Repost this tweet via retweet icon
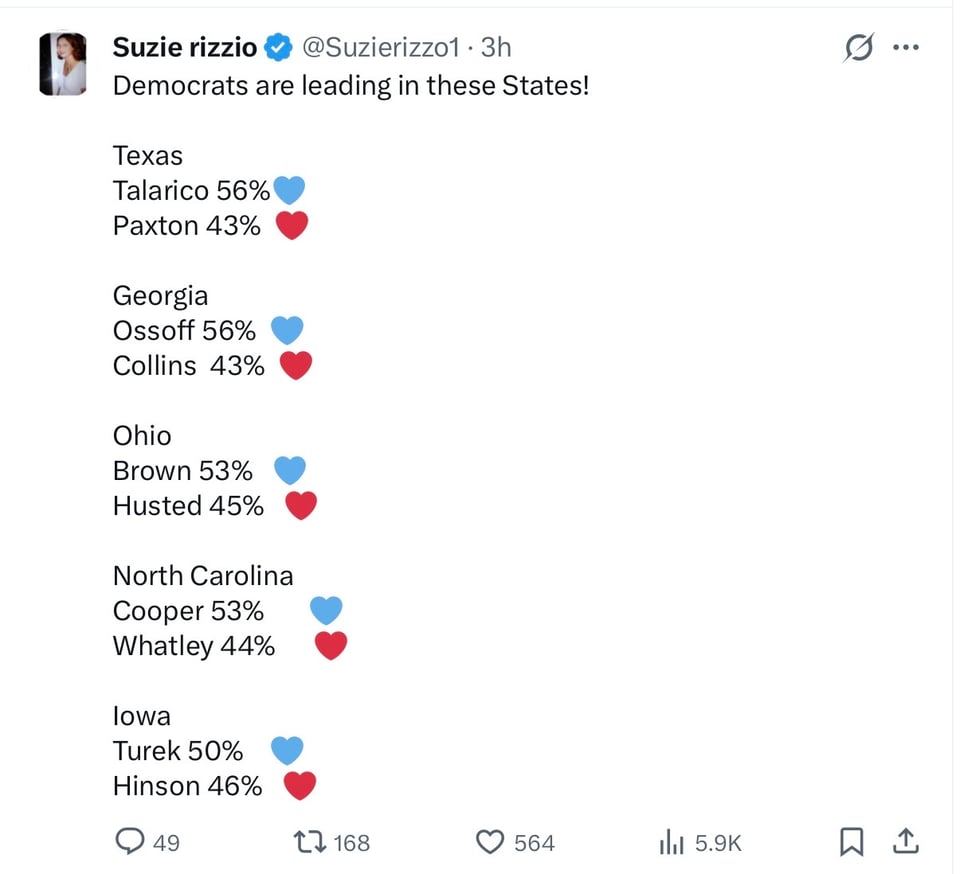 click(310, 842)
